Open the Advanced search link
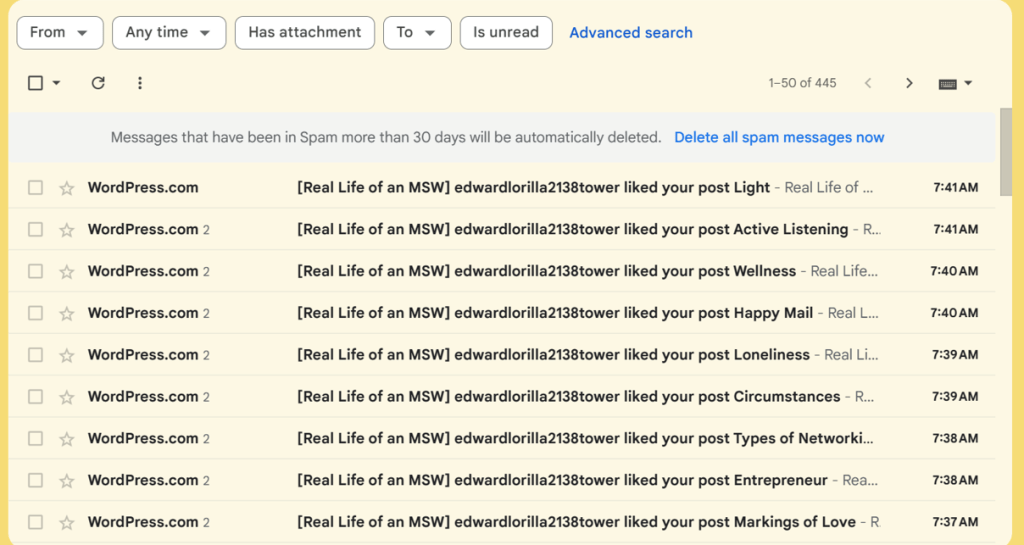 tap(631, 32)
